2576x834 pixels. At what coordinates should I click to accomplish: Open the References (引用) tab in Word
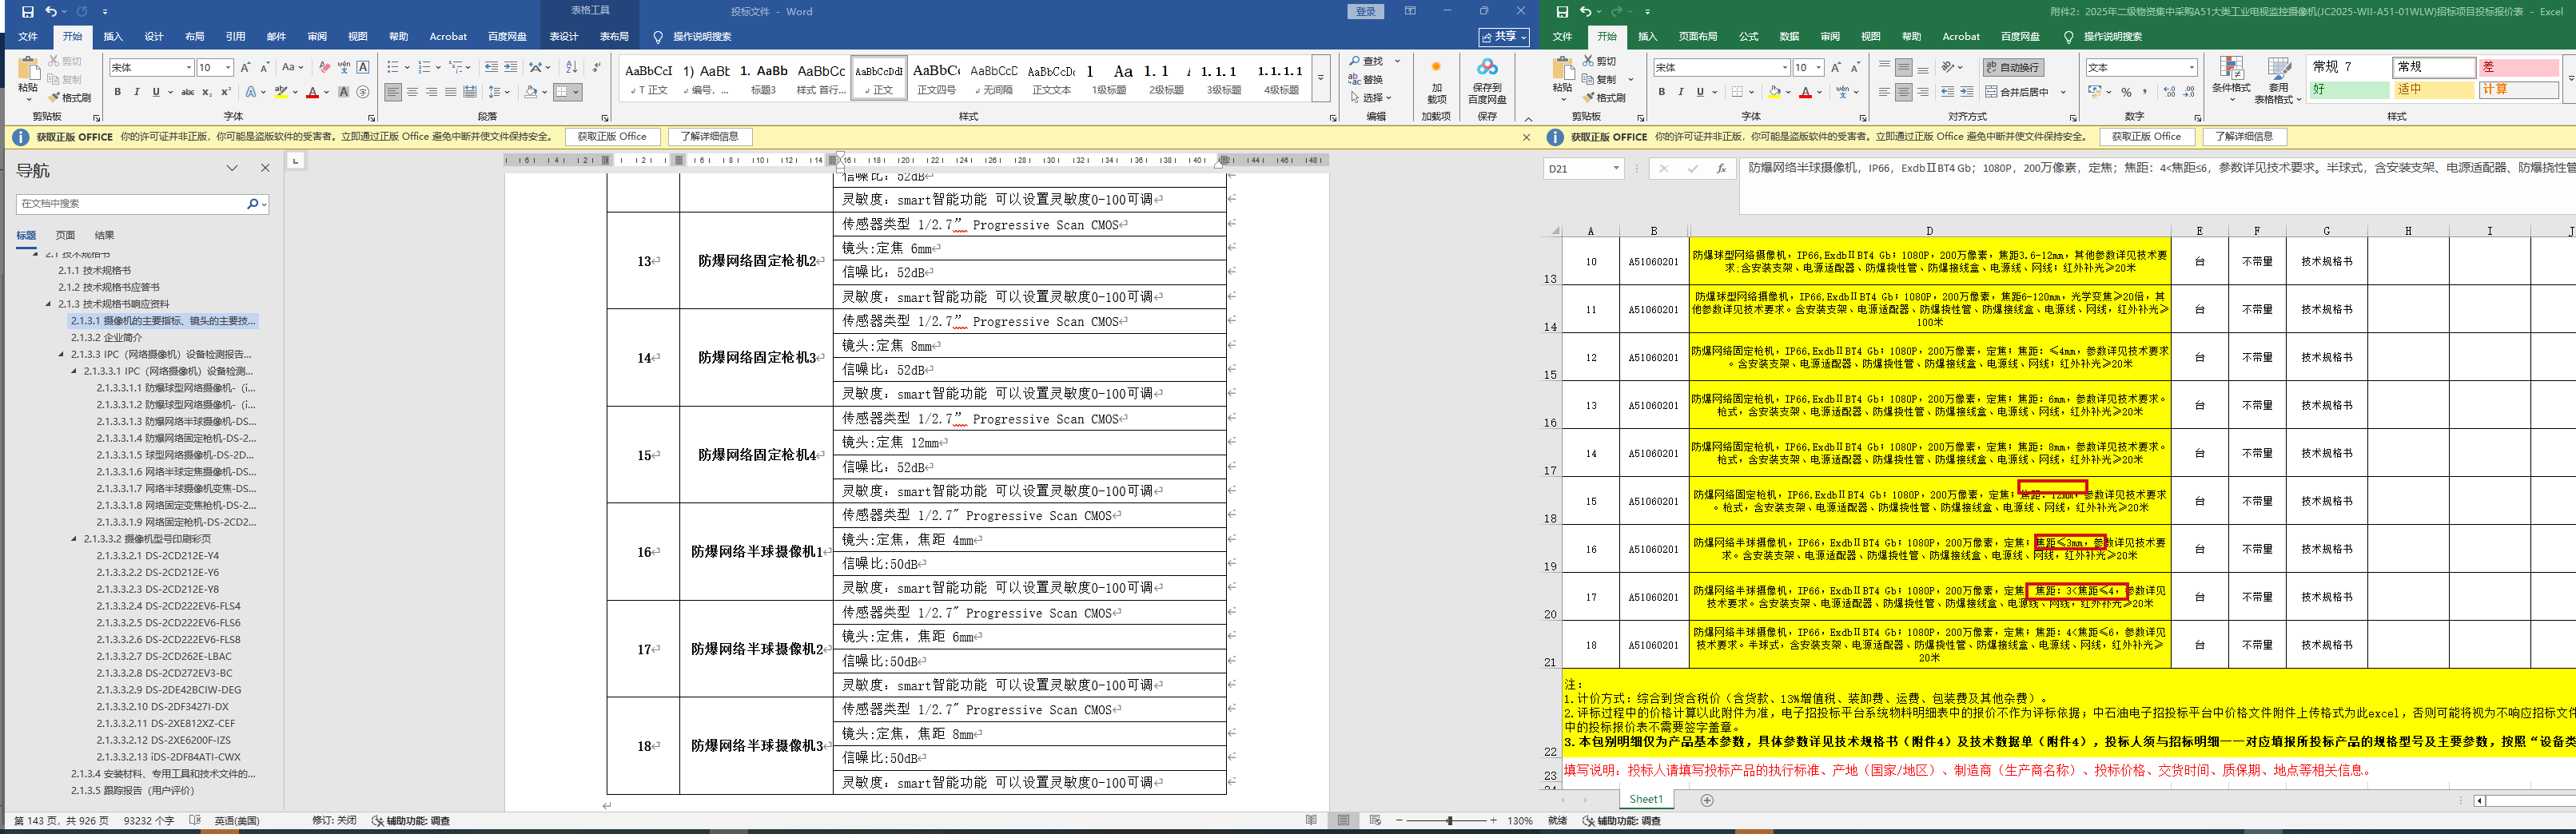[235, 37]
